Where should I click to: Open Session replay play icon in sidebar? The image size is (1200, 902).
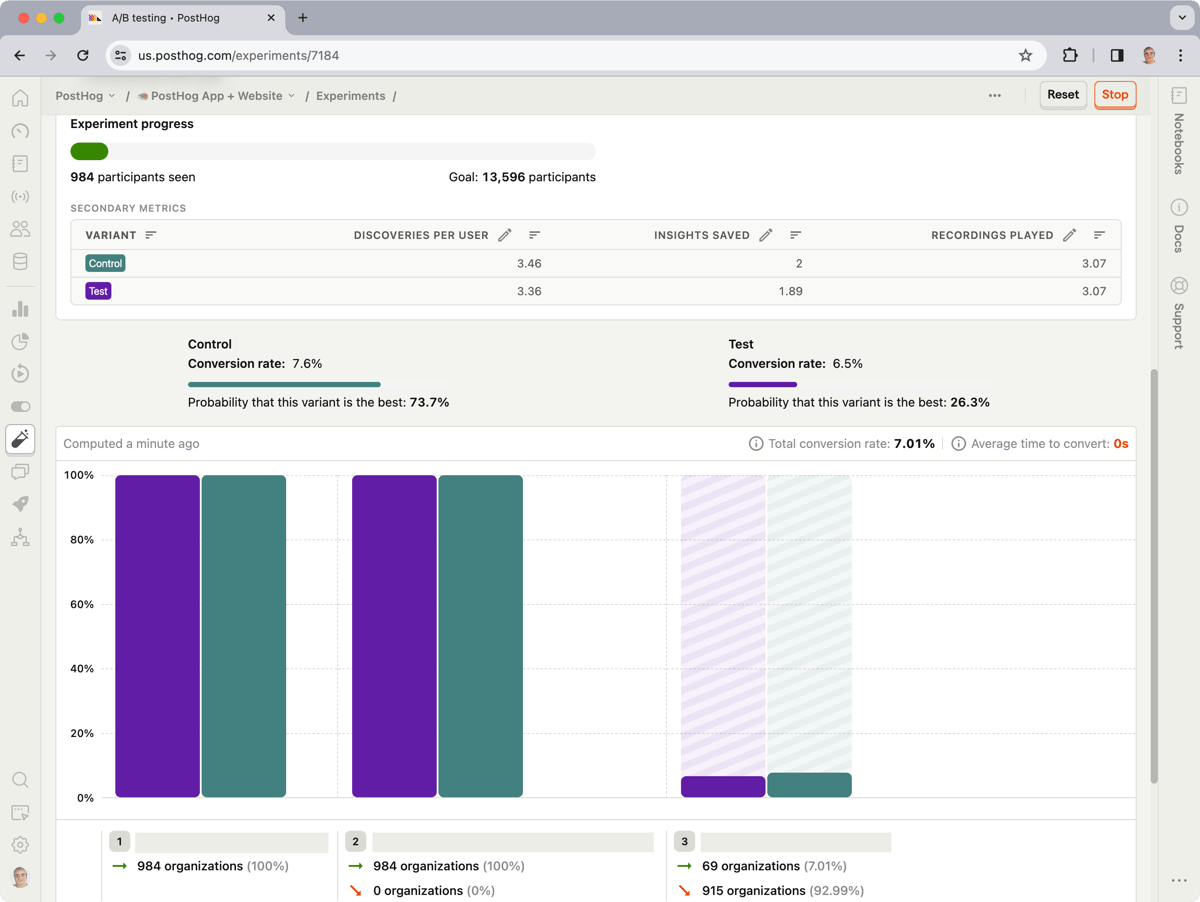coord(20,374)
